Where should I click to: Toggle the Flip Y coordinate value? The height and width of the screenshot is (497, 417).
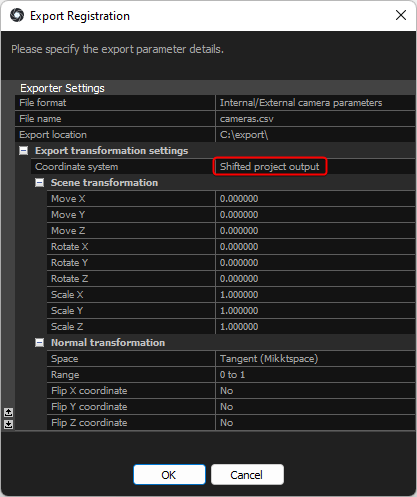pos(315,407)
